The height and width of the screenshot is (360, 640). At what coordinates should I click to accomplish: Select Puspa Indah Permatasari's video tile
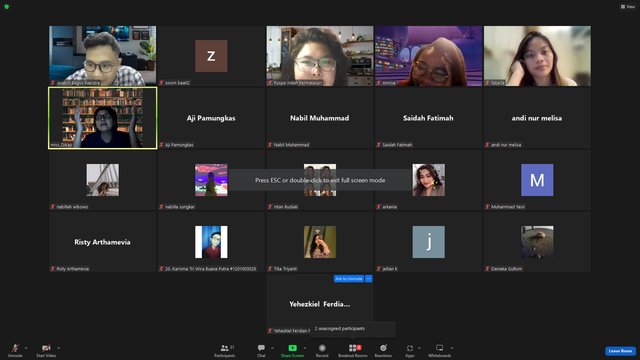(320, 56)
